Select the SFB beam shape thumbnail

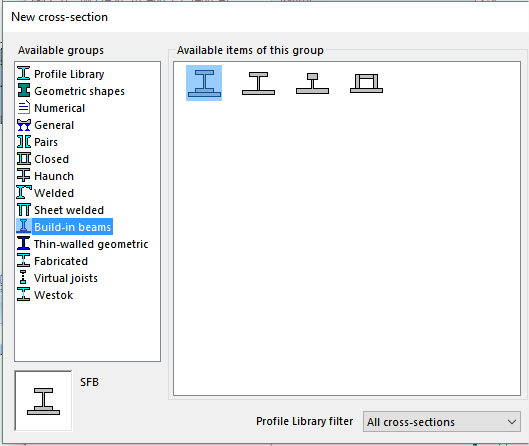tap(204, 83)
